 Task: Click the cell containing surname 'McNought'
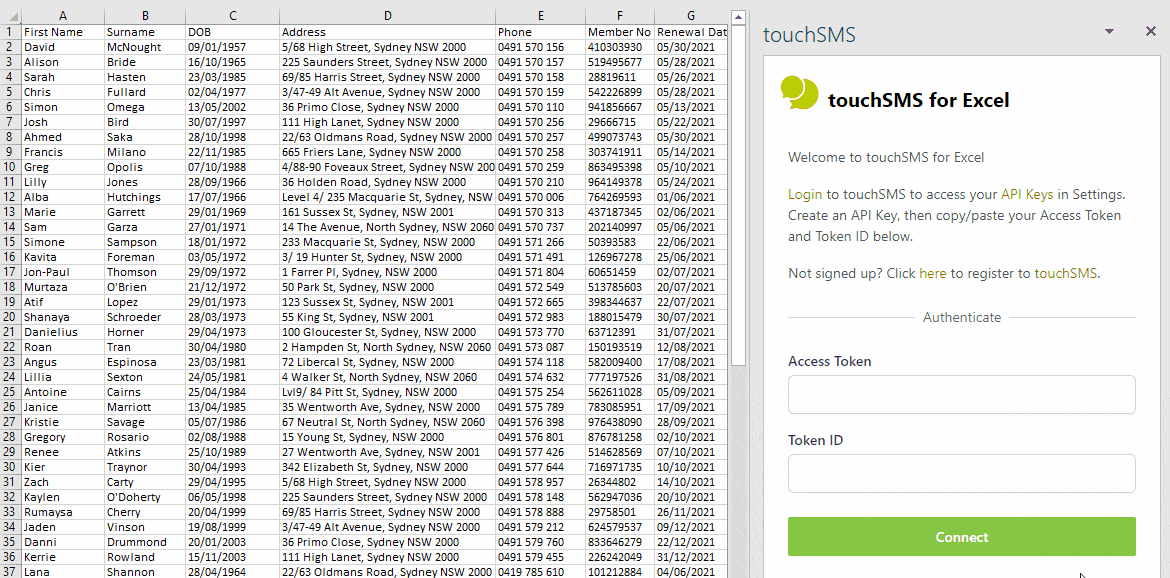tap(144, 47)
